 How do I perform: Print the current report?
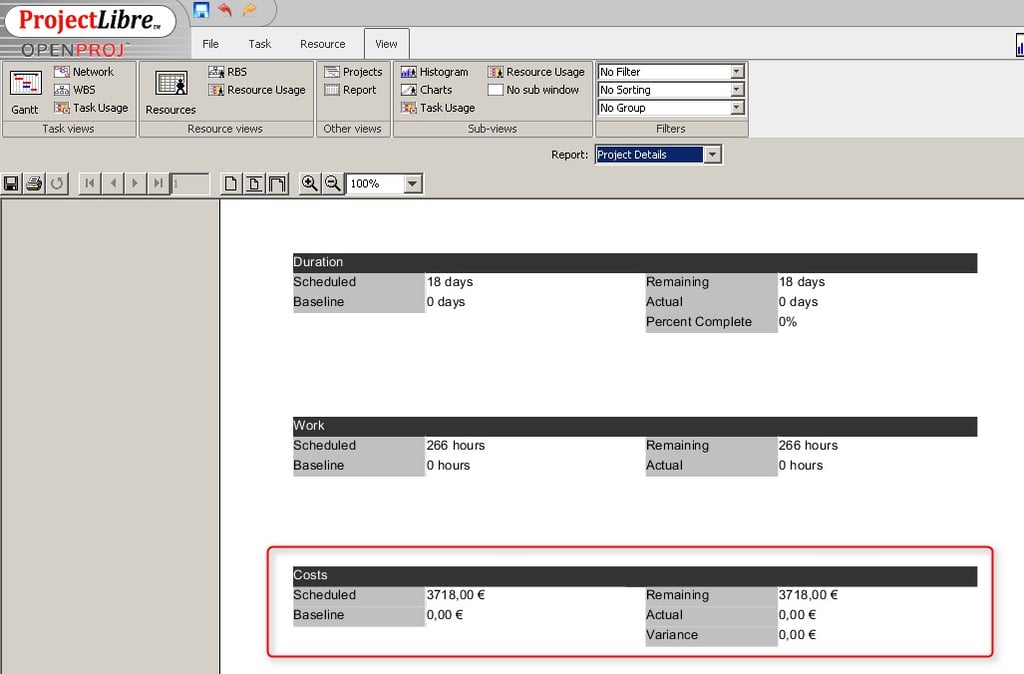click(x=35, y=183)
